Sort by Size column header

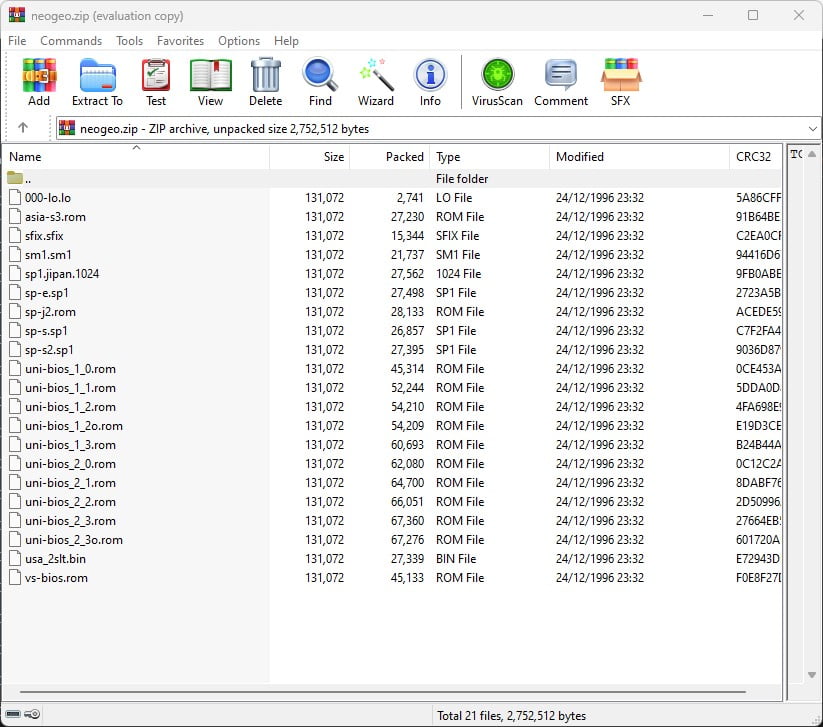pyautogui.click(x=310, y=156)
